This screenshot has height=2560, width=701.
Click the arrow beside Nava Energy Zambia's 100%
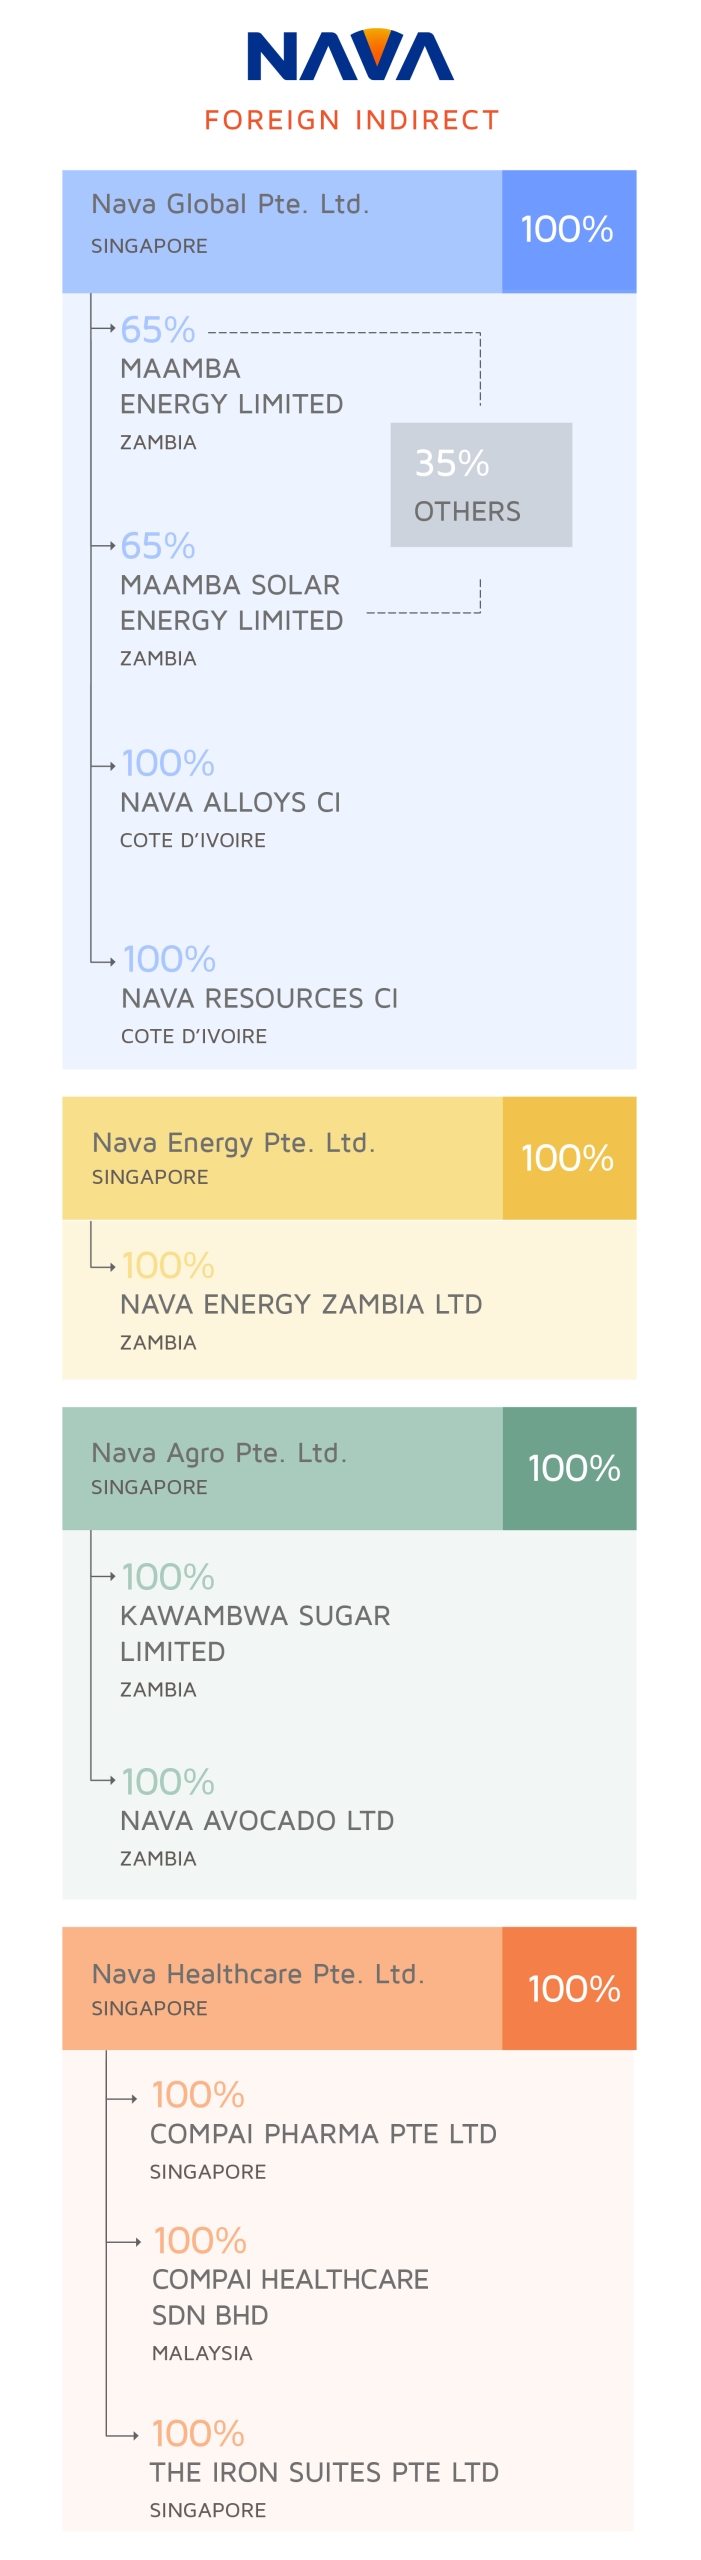(106, 1267)
